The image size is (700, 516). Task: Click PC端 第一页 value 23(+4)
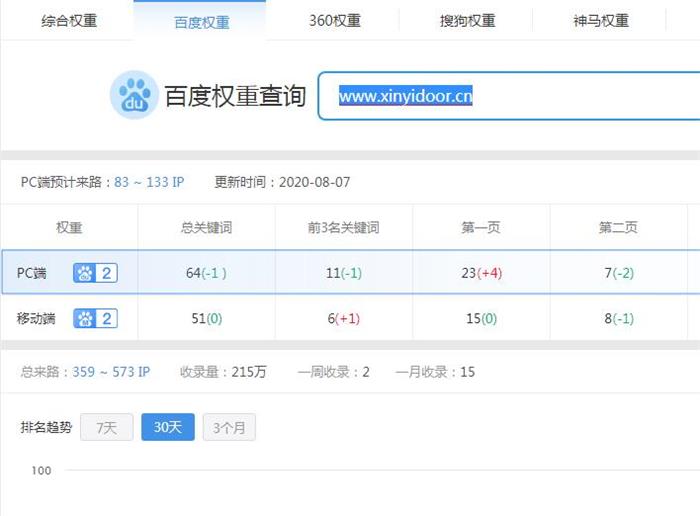tap(482, 273)
